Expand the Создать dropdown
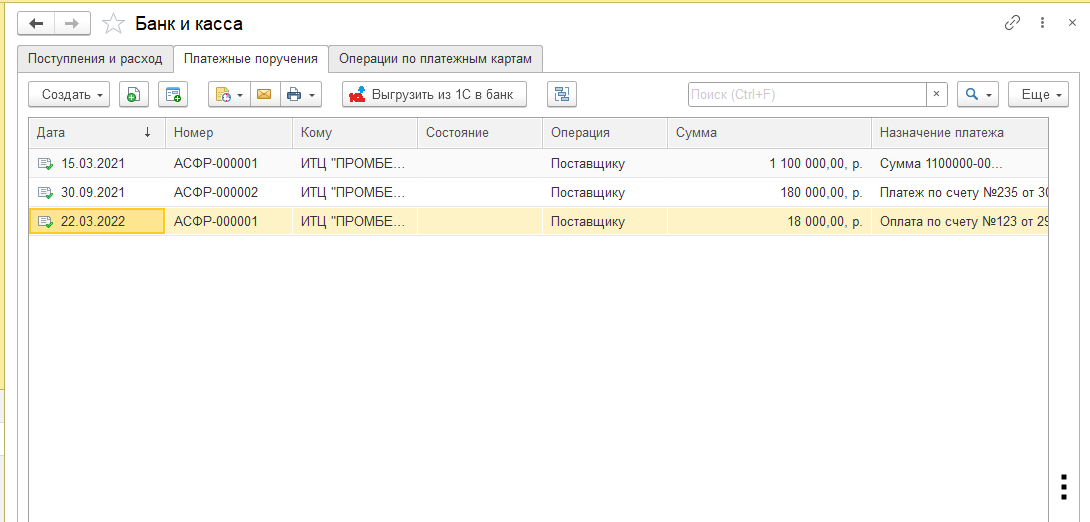The width and height of the screenshot is (1090, 522). pyautogui.click(x=69, y=95)
